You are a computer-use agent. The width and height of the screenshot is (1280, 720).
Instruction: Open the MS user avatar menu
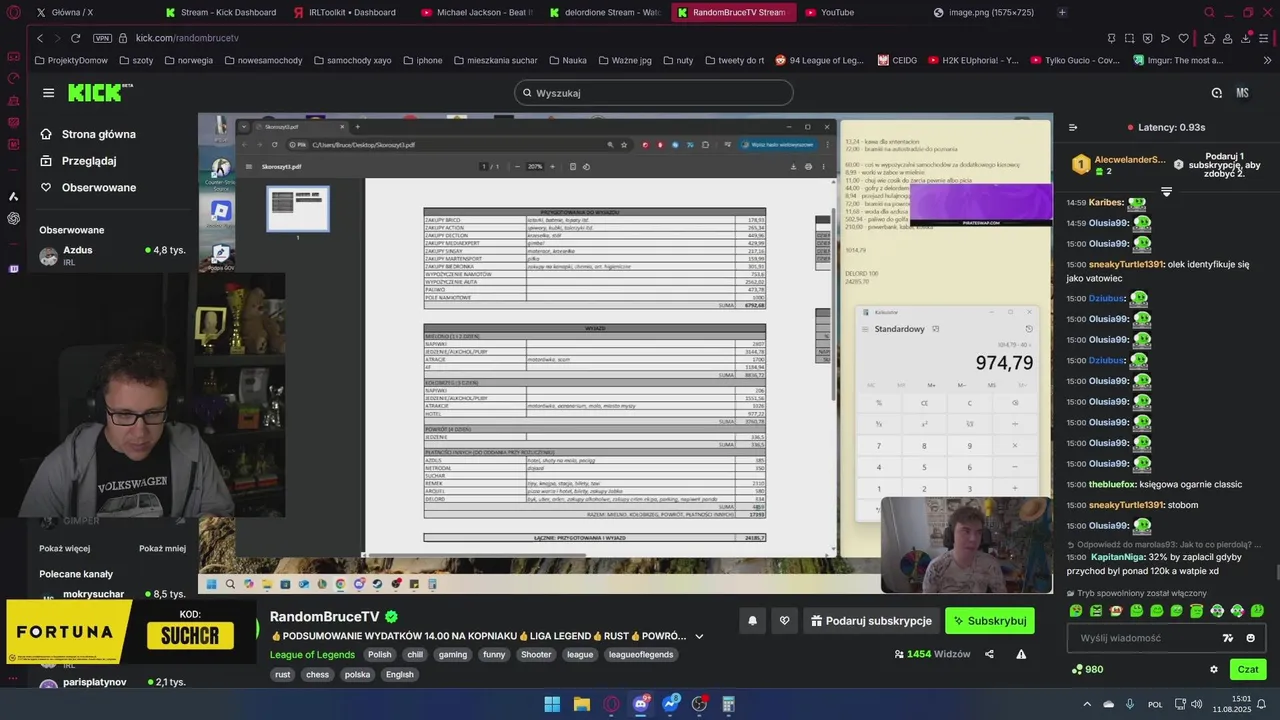1242,93
